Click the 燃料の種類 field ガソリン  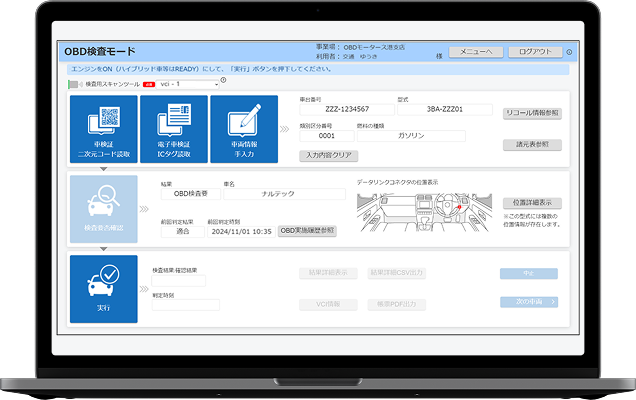pos(411,136)
